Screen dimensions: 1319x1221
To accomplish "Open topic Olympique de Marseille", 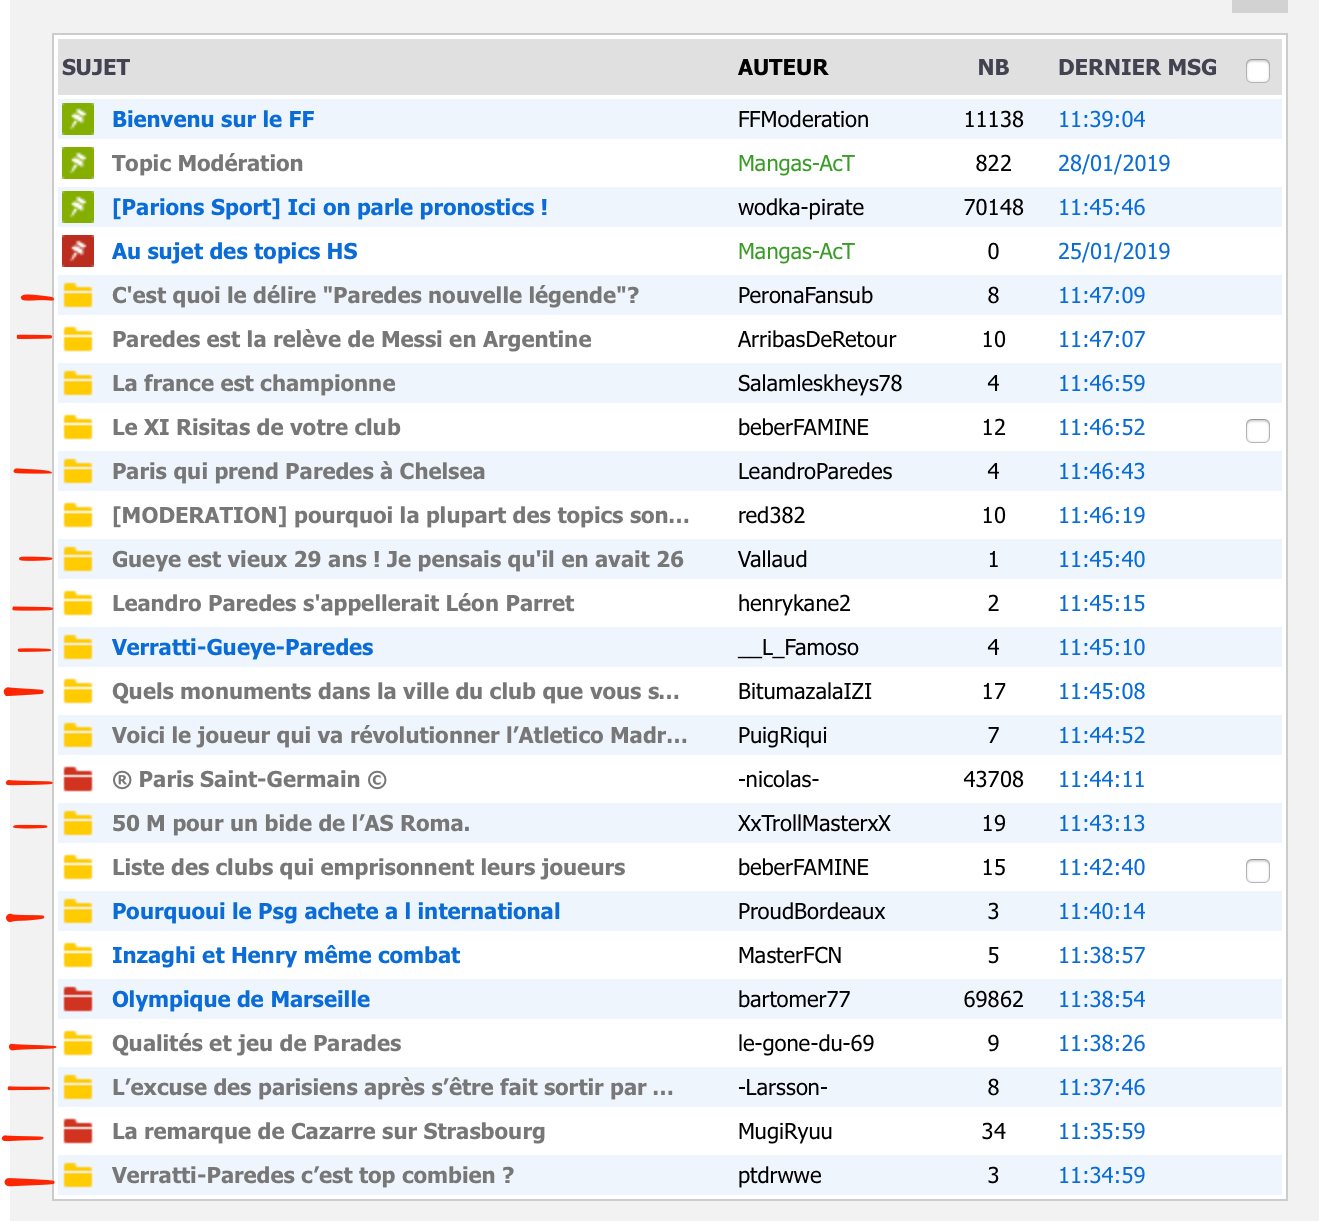I will coord(241,999).
